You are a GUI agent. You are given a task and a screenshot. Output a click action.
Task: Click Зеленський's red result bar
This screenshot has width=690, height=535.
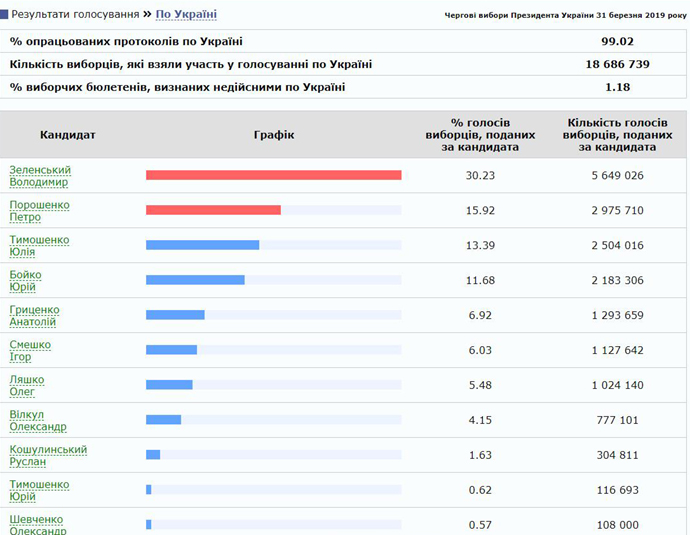(273, 175)
